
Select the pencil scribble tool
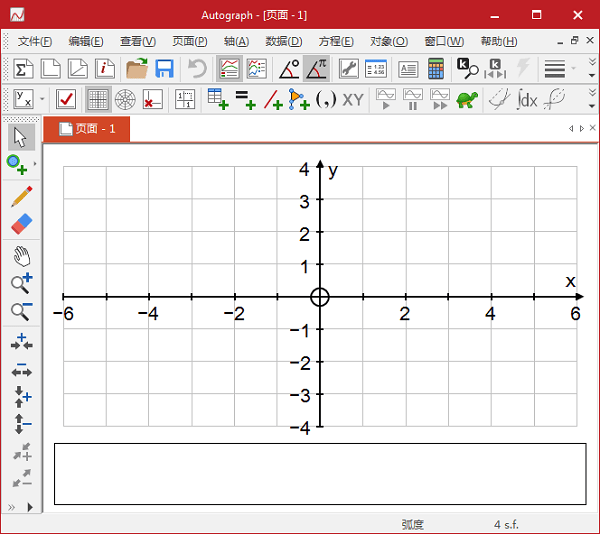(21, 196)
